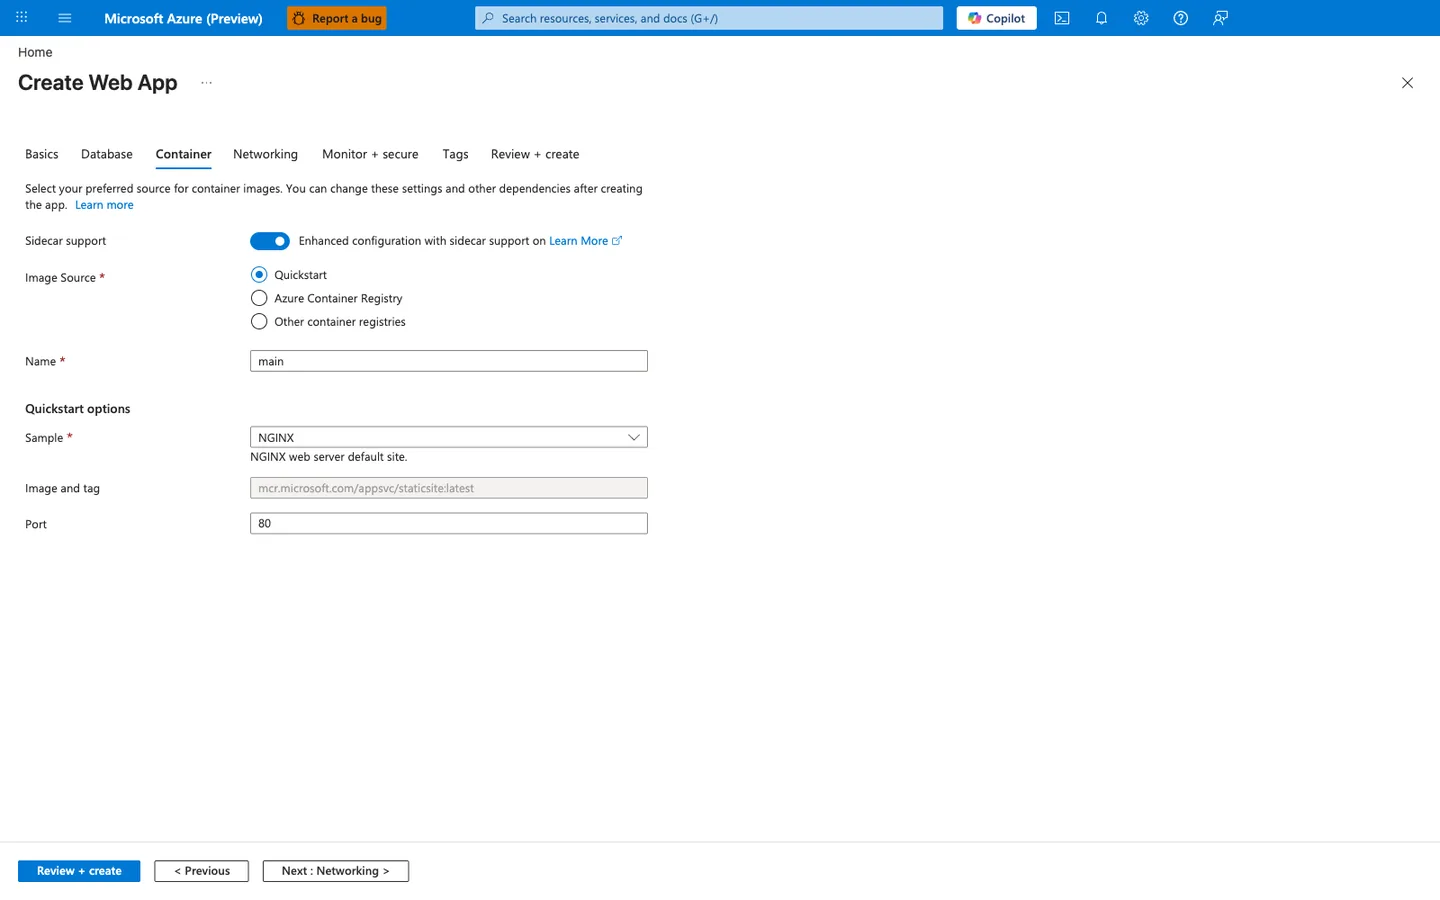
Task: Click the 'NGINX web server default site.' text
Action: click(x=329, y=457)
